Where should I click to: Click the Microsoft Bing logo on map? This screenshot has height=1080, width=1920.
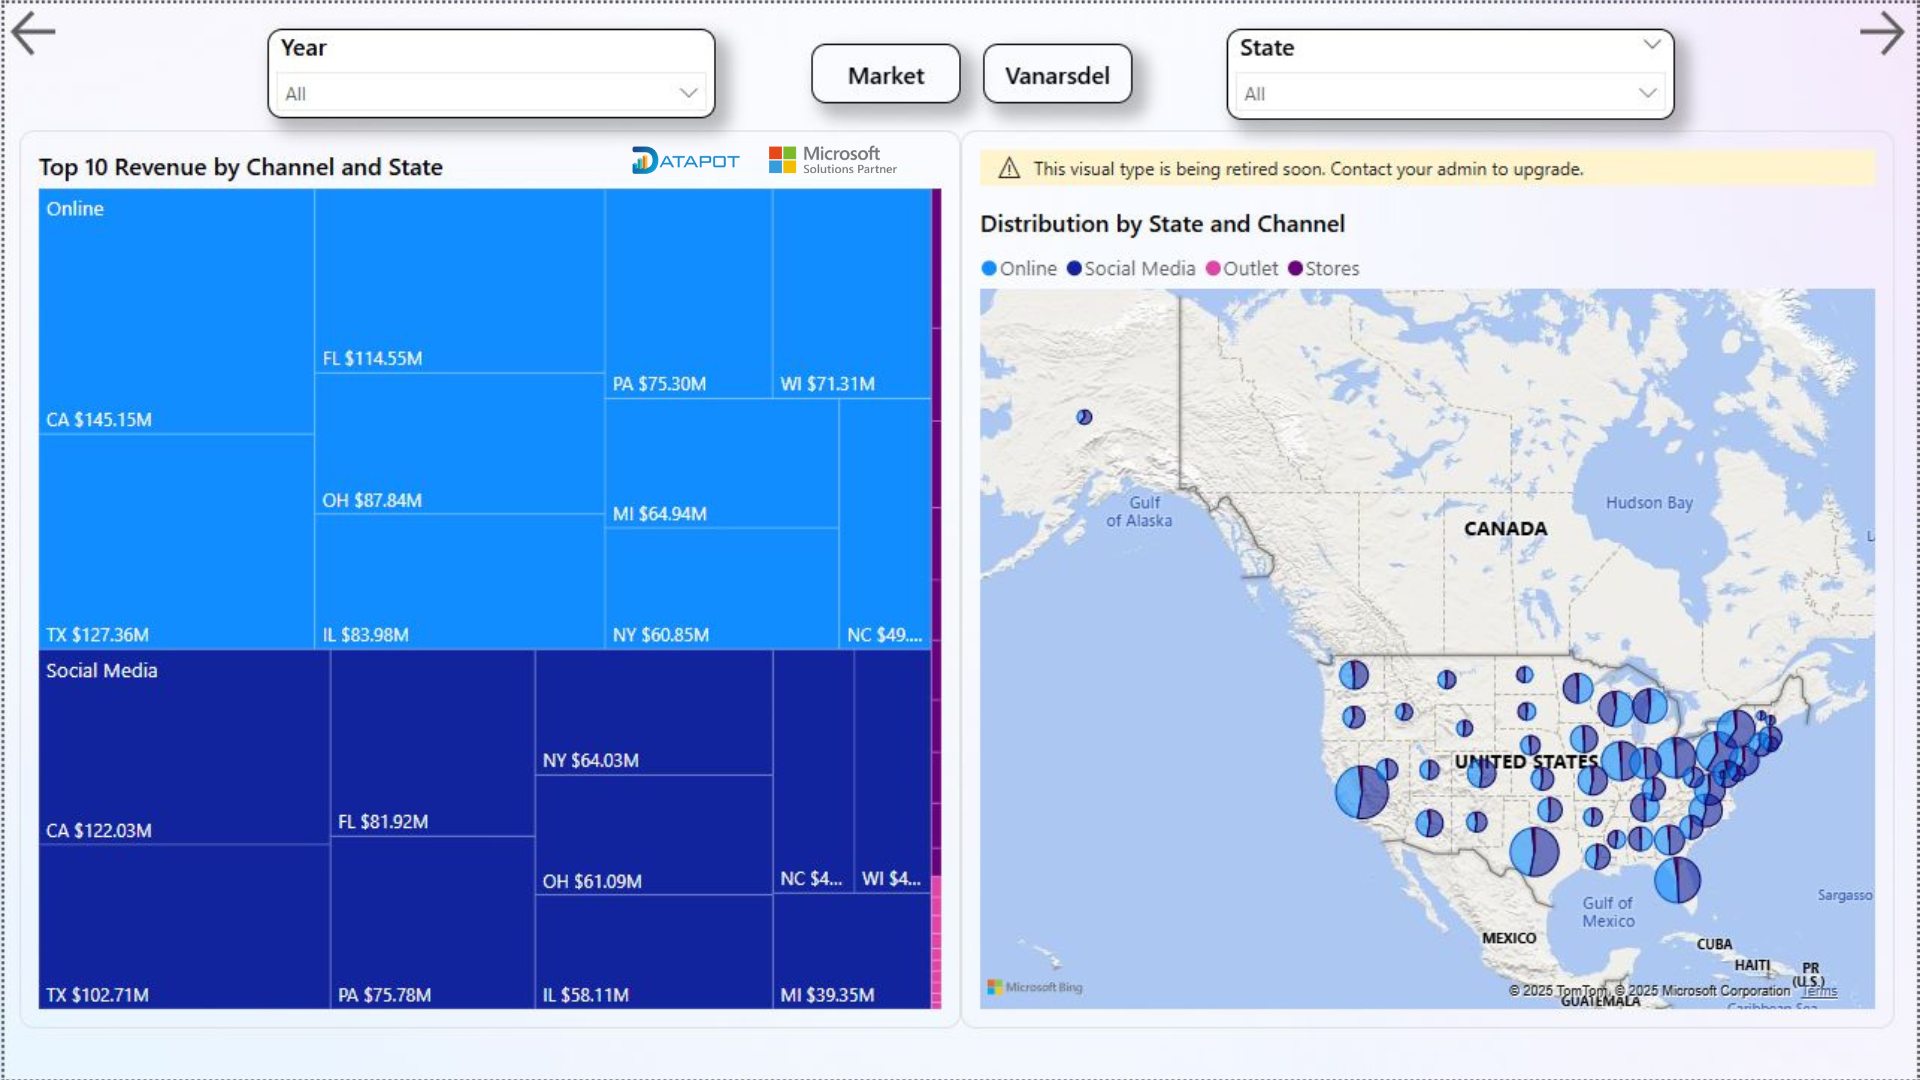point(1035,987)
